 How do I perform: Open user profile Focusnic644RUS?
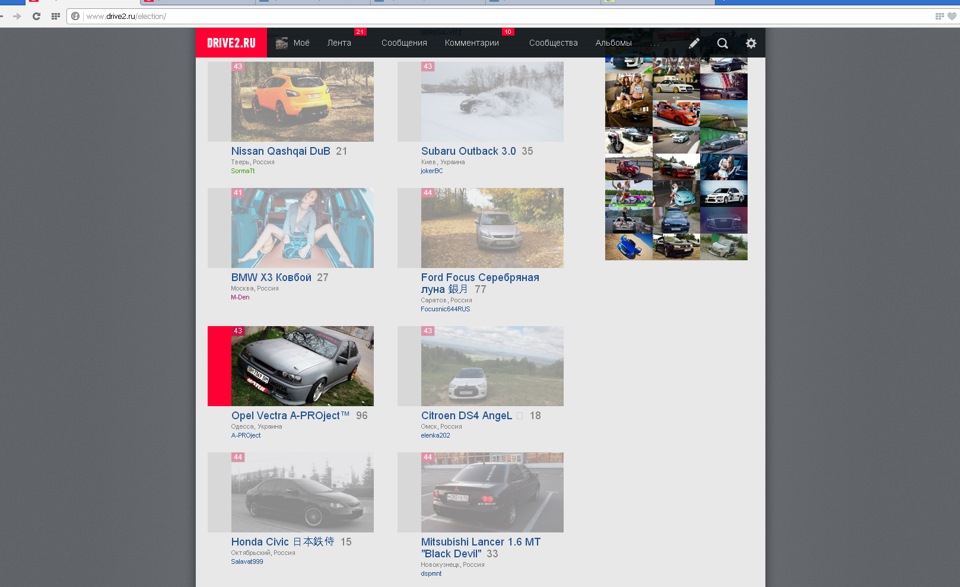tap(445, 309)
